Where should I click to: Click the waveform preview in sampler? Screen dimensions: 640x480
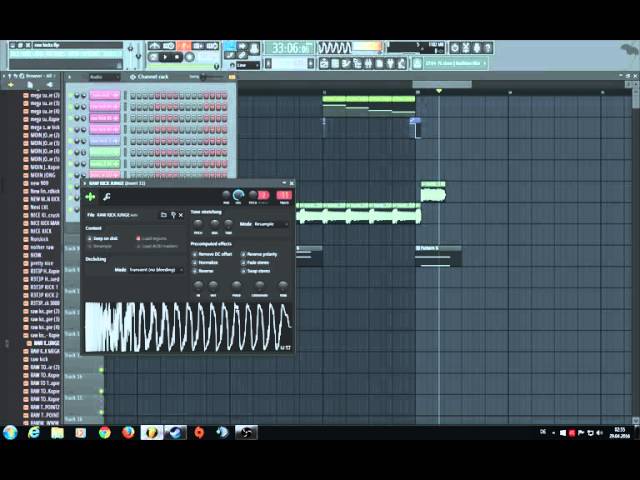click(x=188, y=327)
